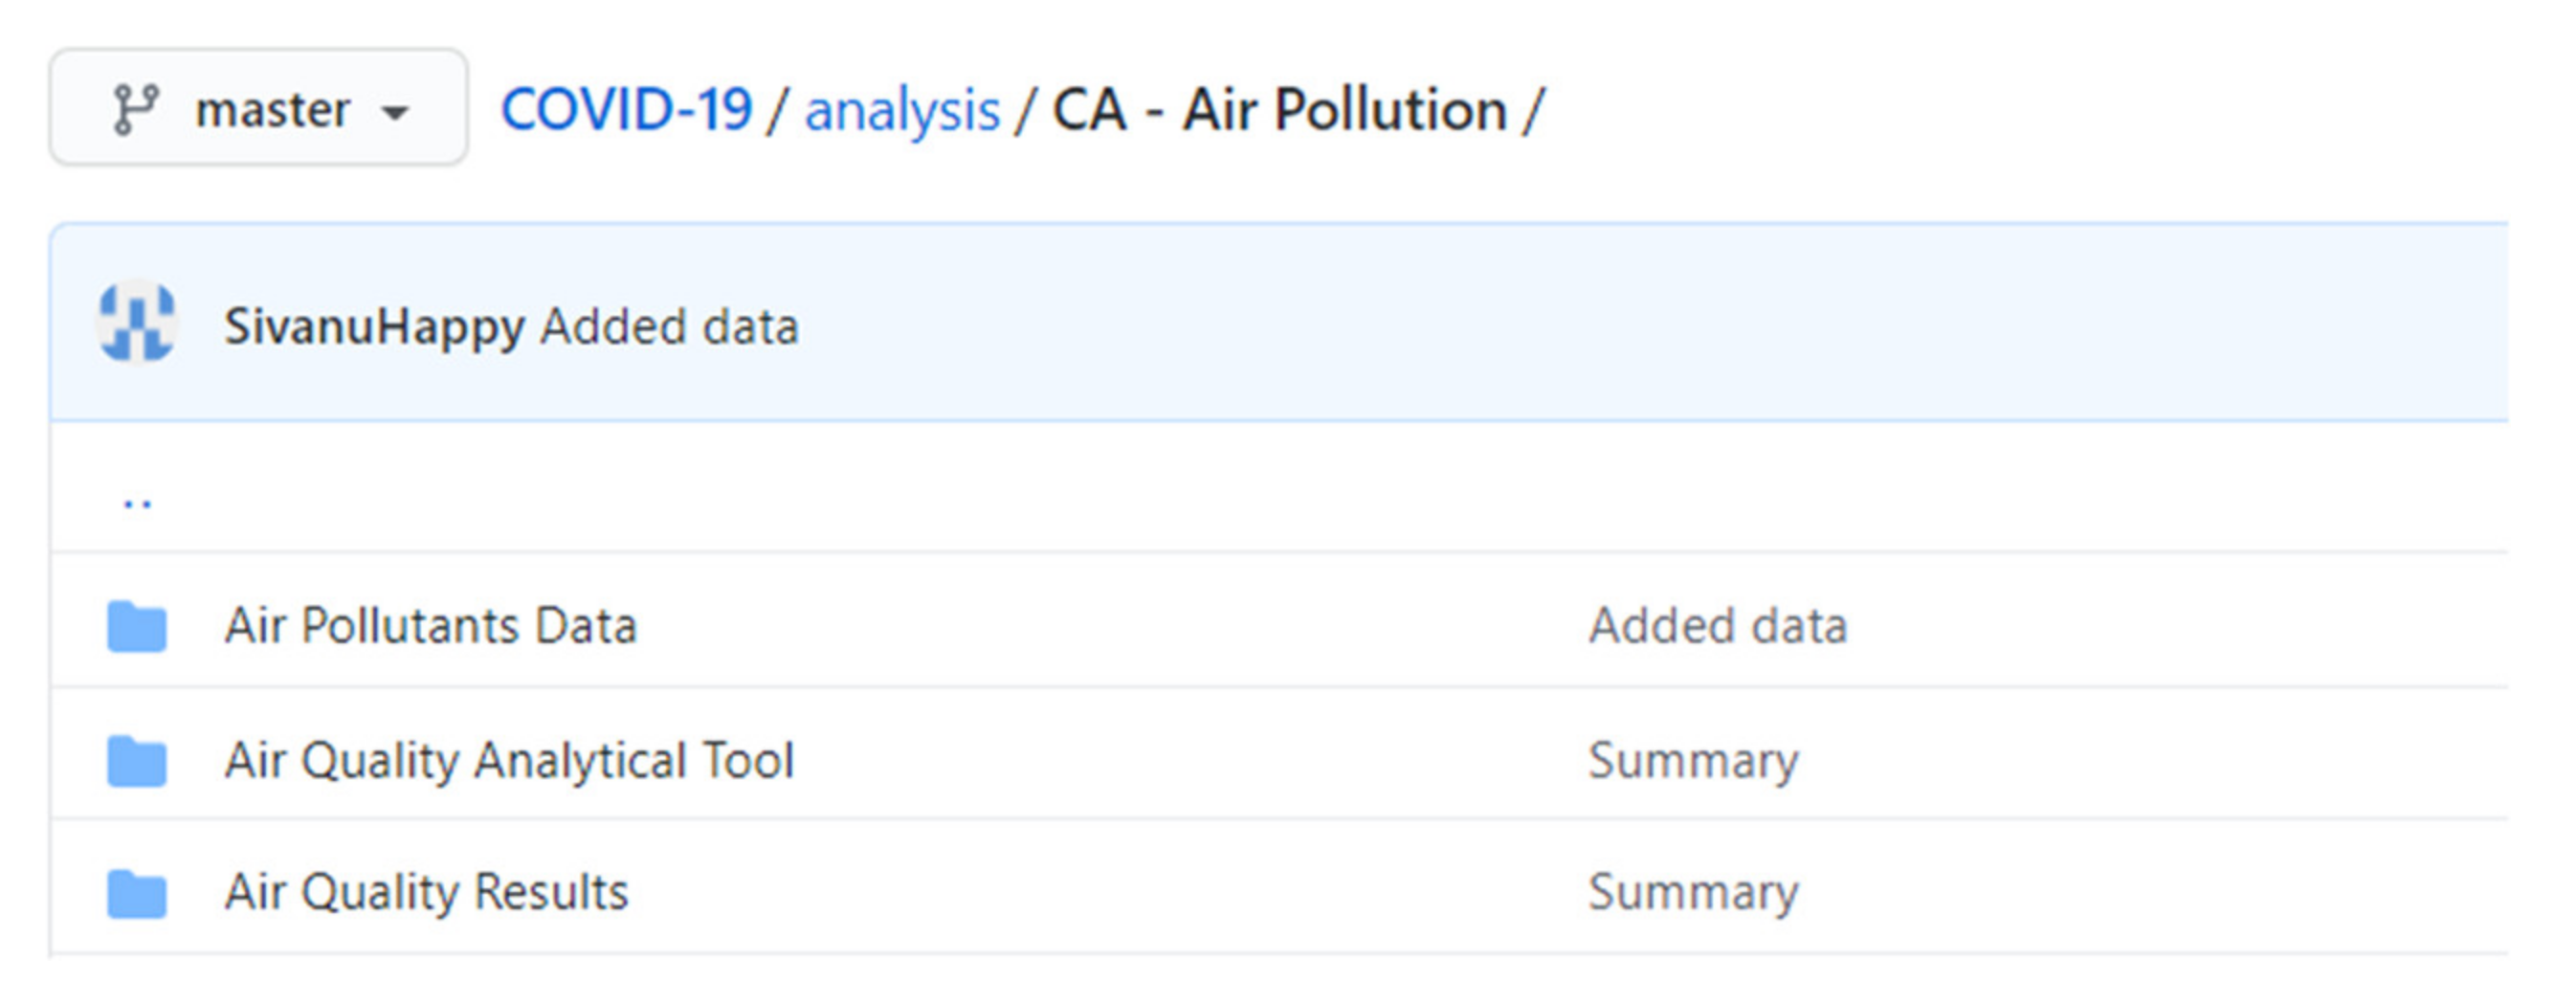Click the master branch name label
The image size is (2576, 1003).
pyautogui.click(x=272, y=109)
